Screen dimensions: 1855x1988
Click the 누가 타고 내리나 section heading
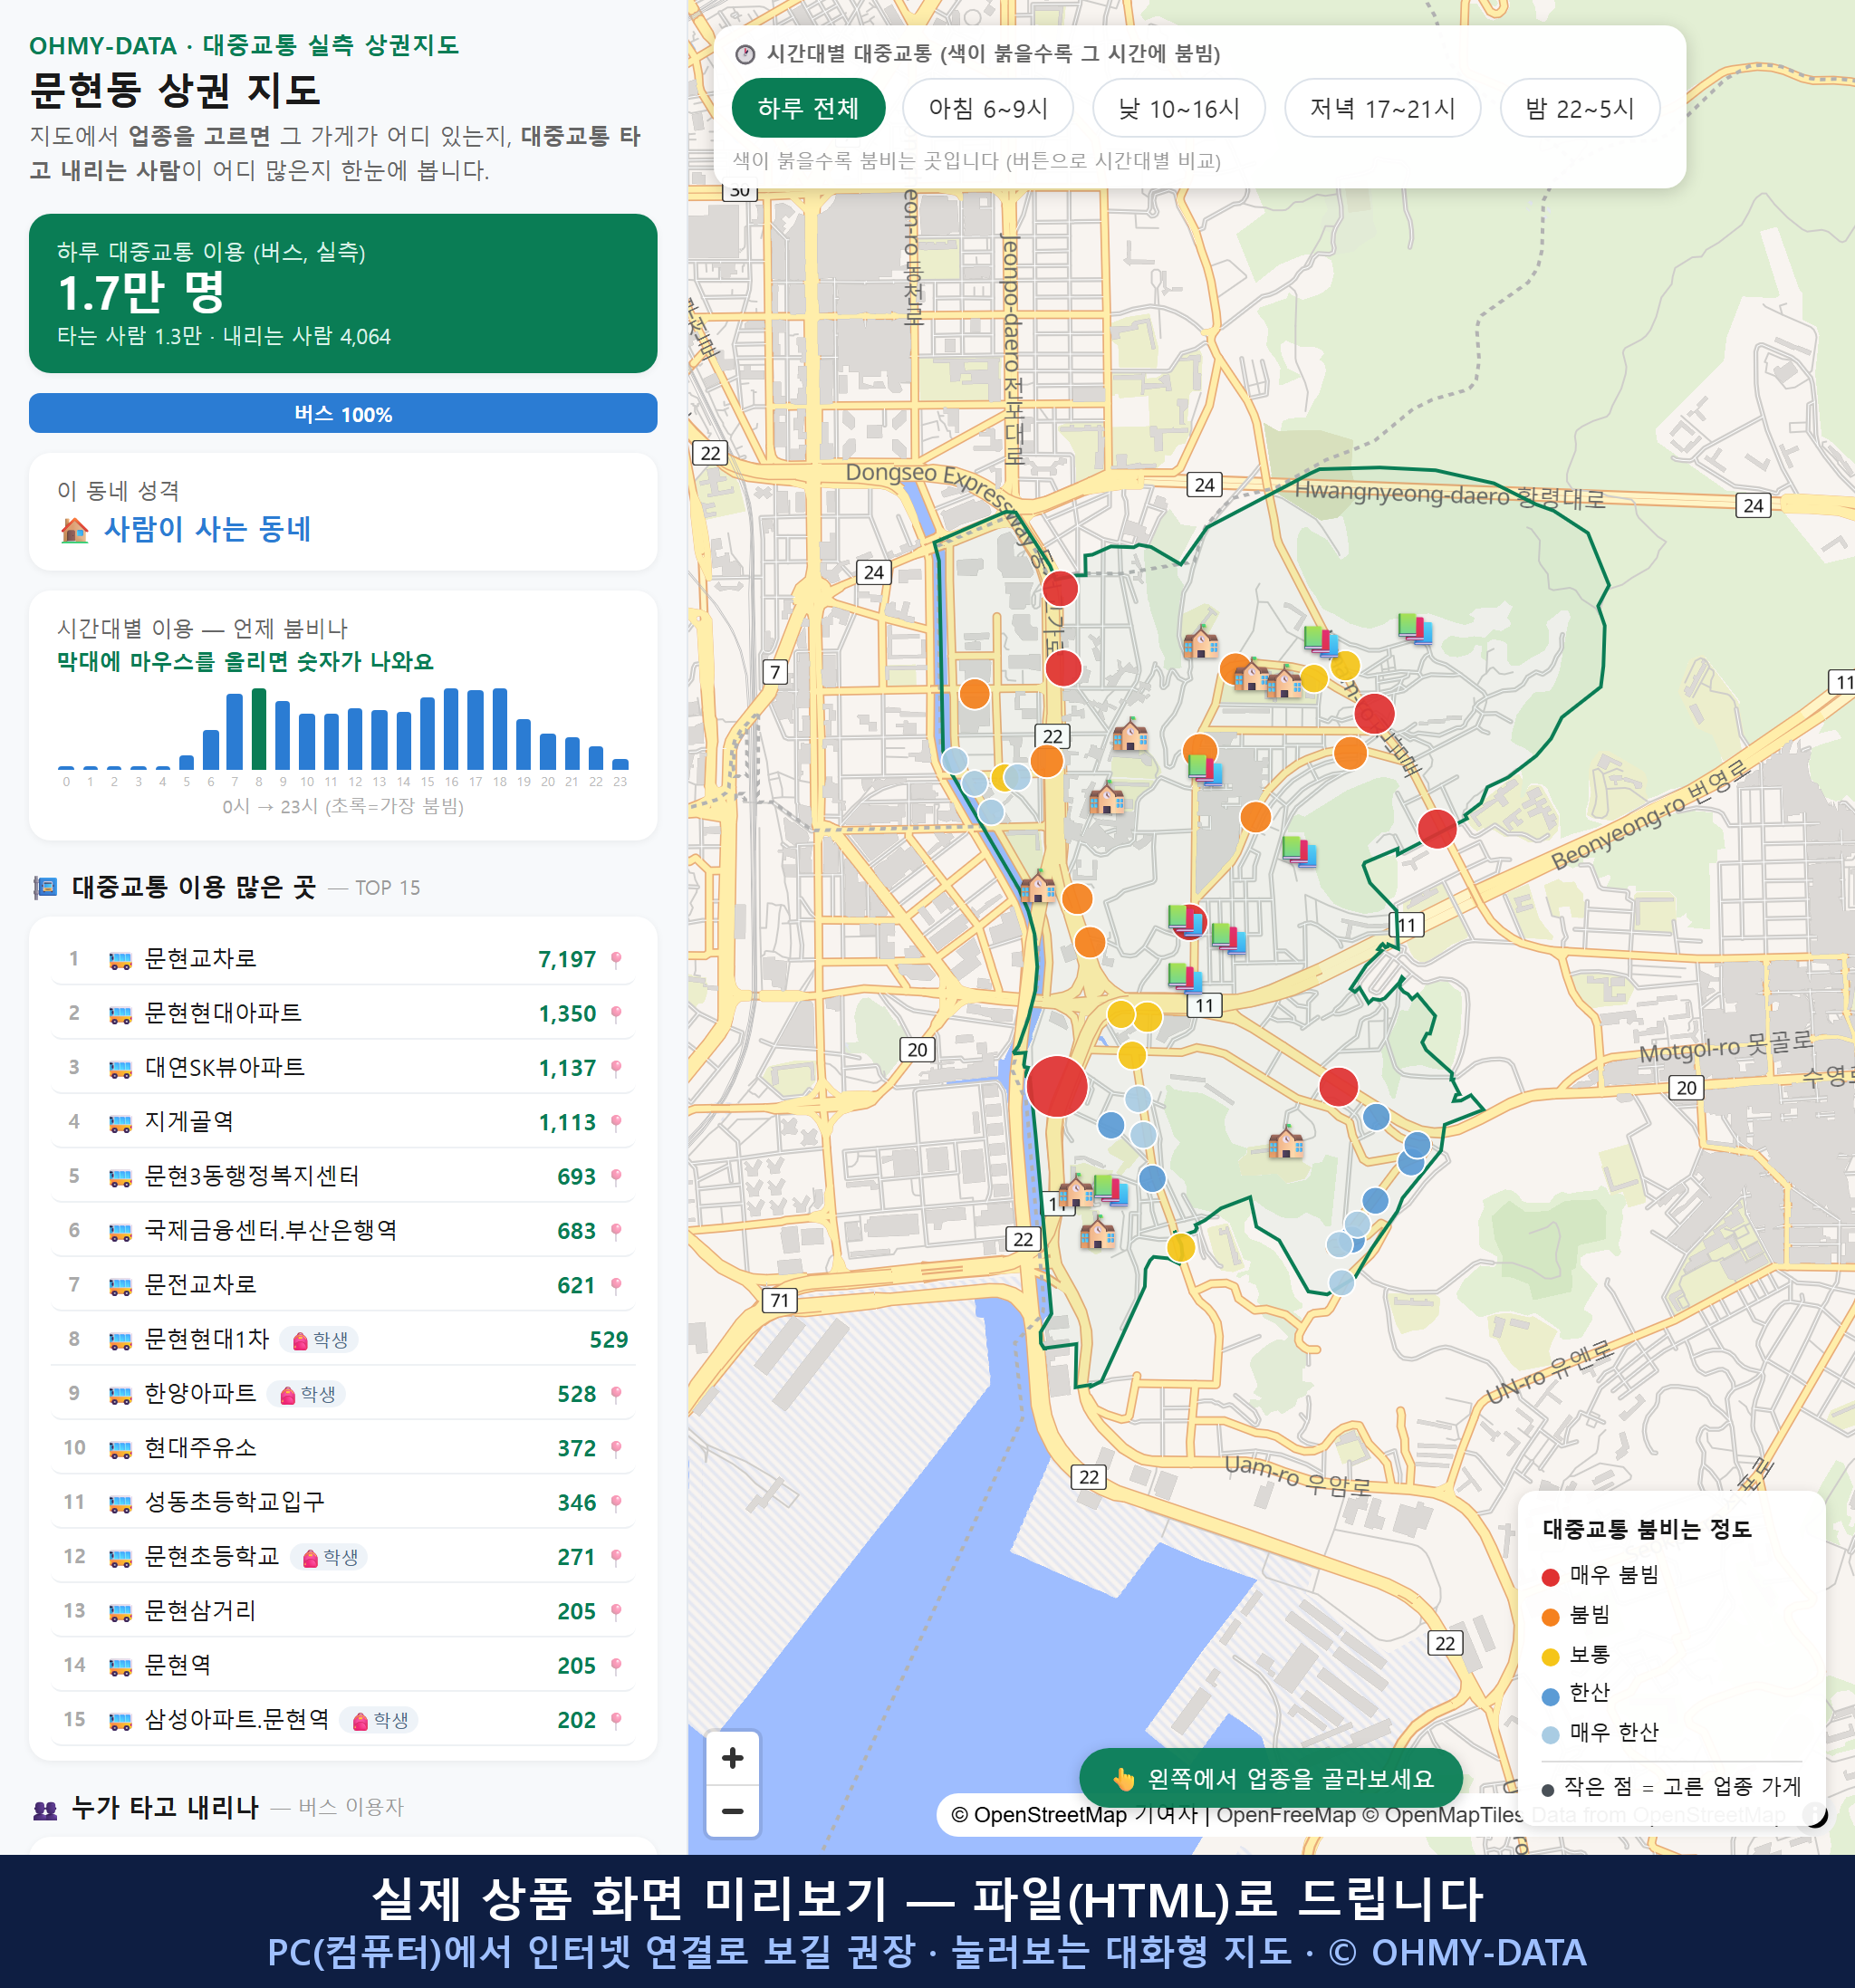(165, 1807)
